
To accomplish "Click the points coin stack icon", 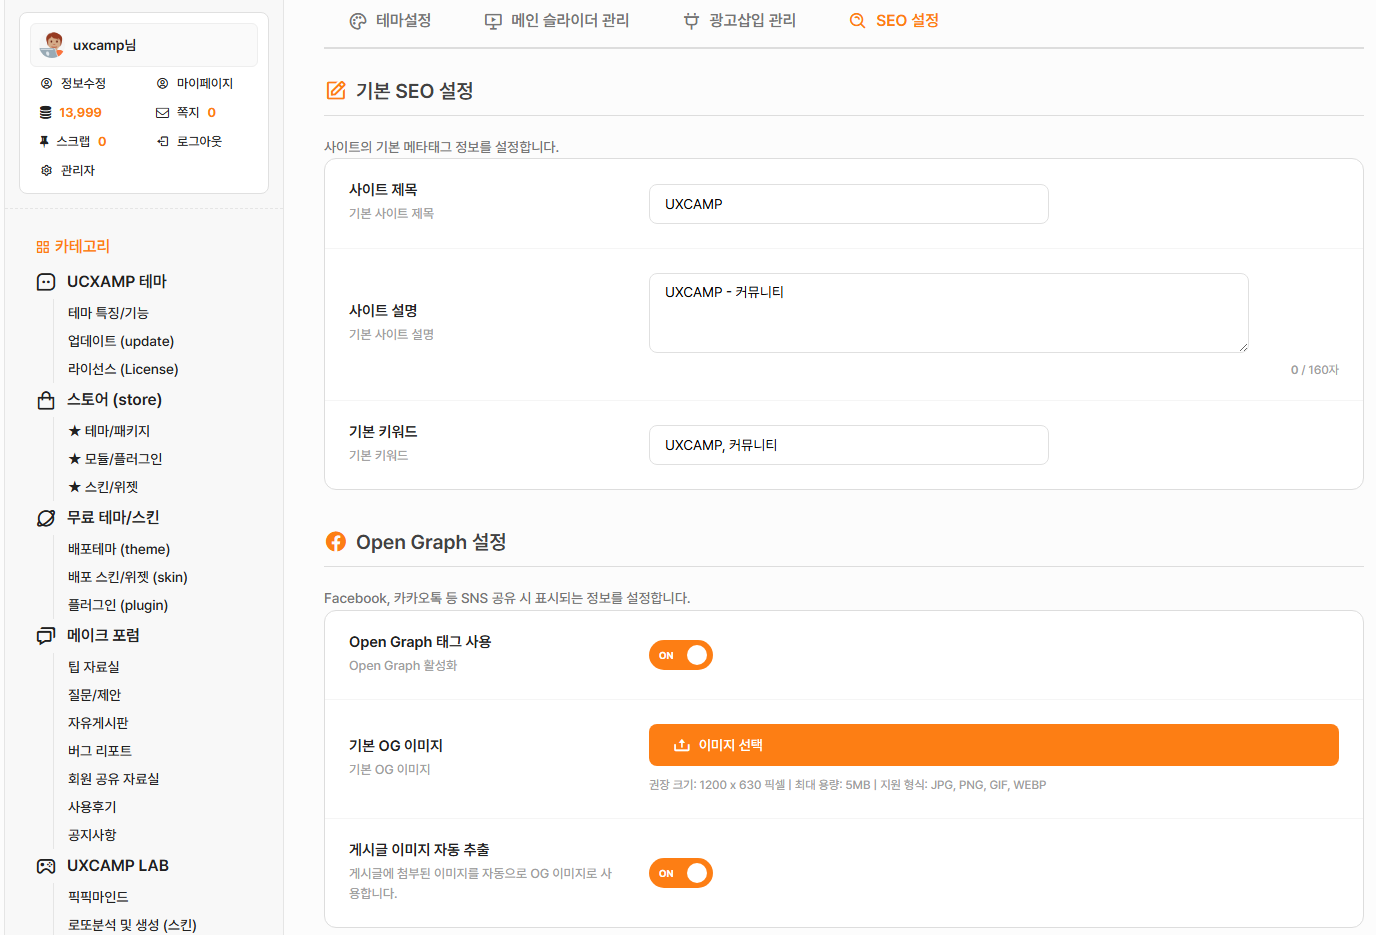I will (45, 113).
